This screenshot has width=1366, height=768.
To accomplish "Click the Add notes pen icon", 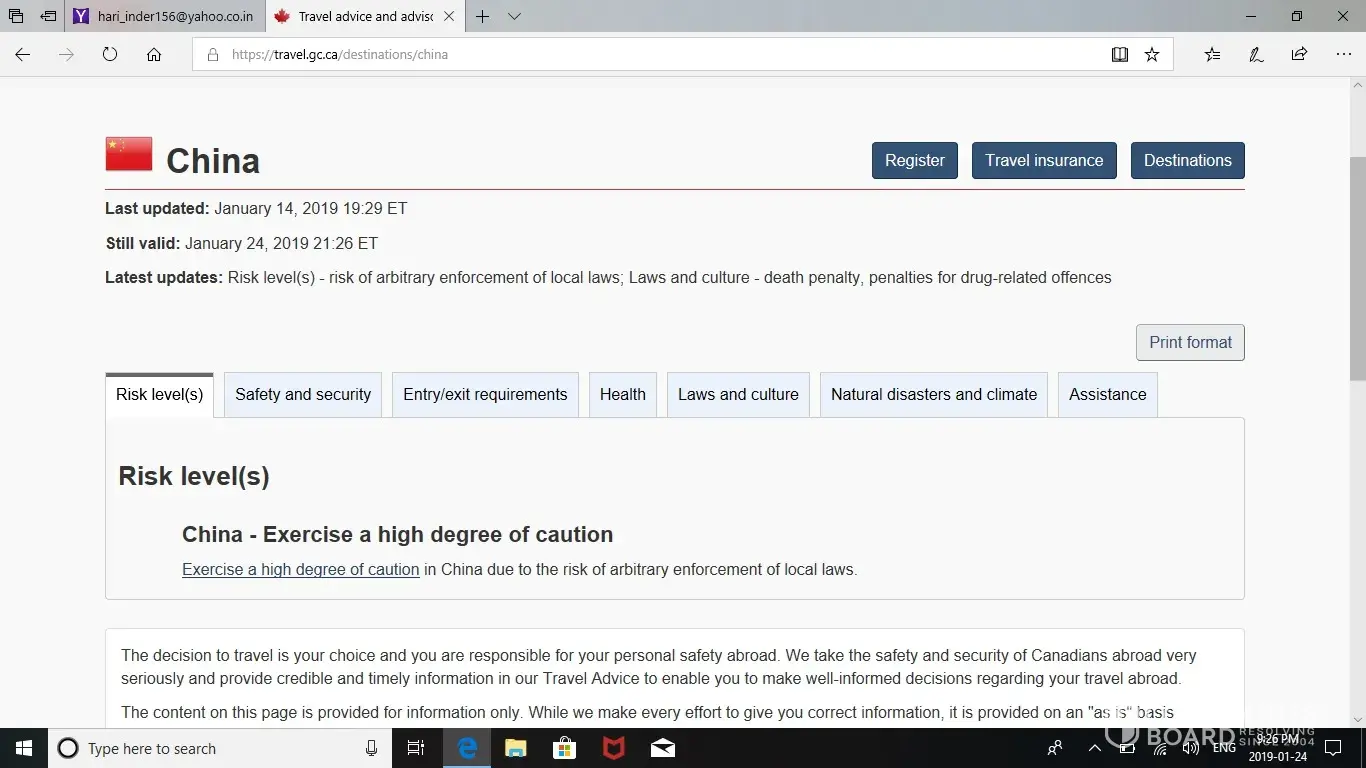I will click(x=1256, y=55).
